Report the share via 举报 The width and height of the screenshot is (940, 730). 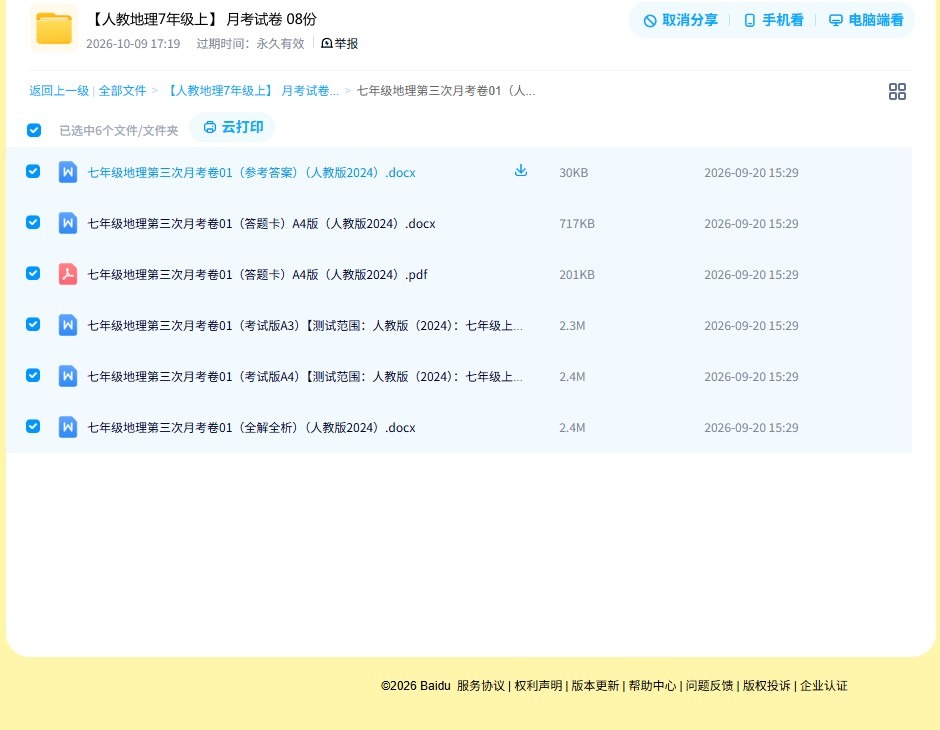339,43
